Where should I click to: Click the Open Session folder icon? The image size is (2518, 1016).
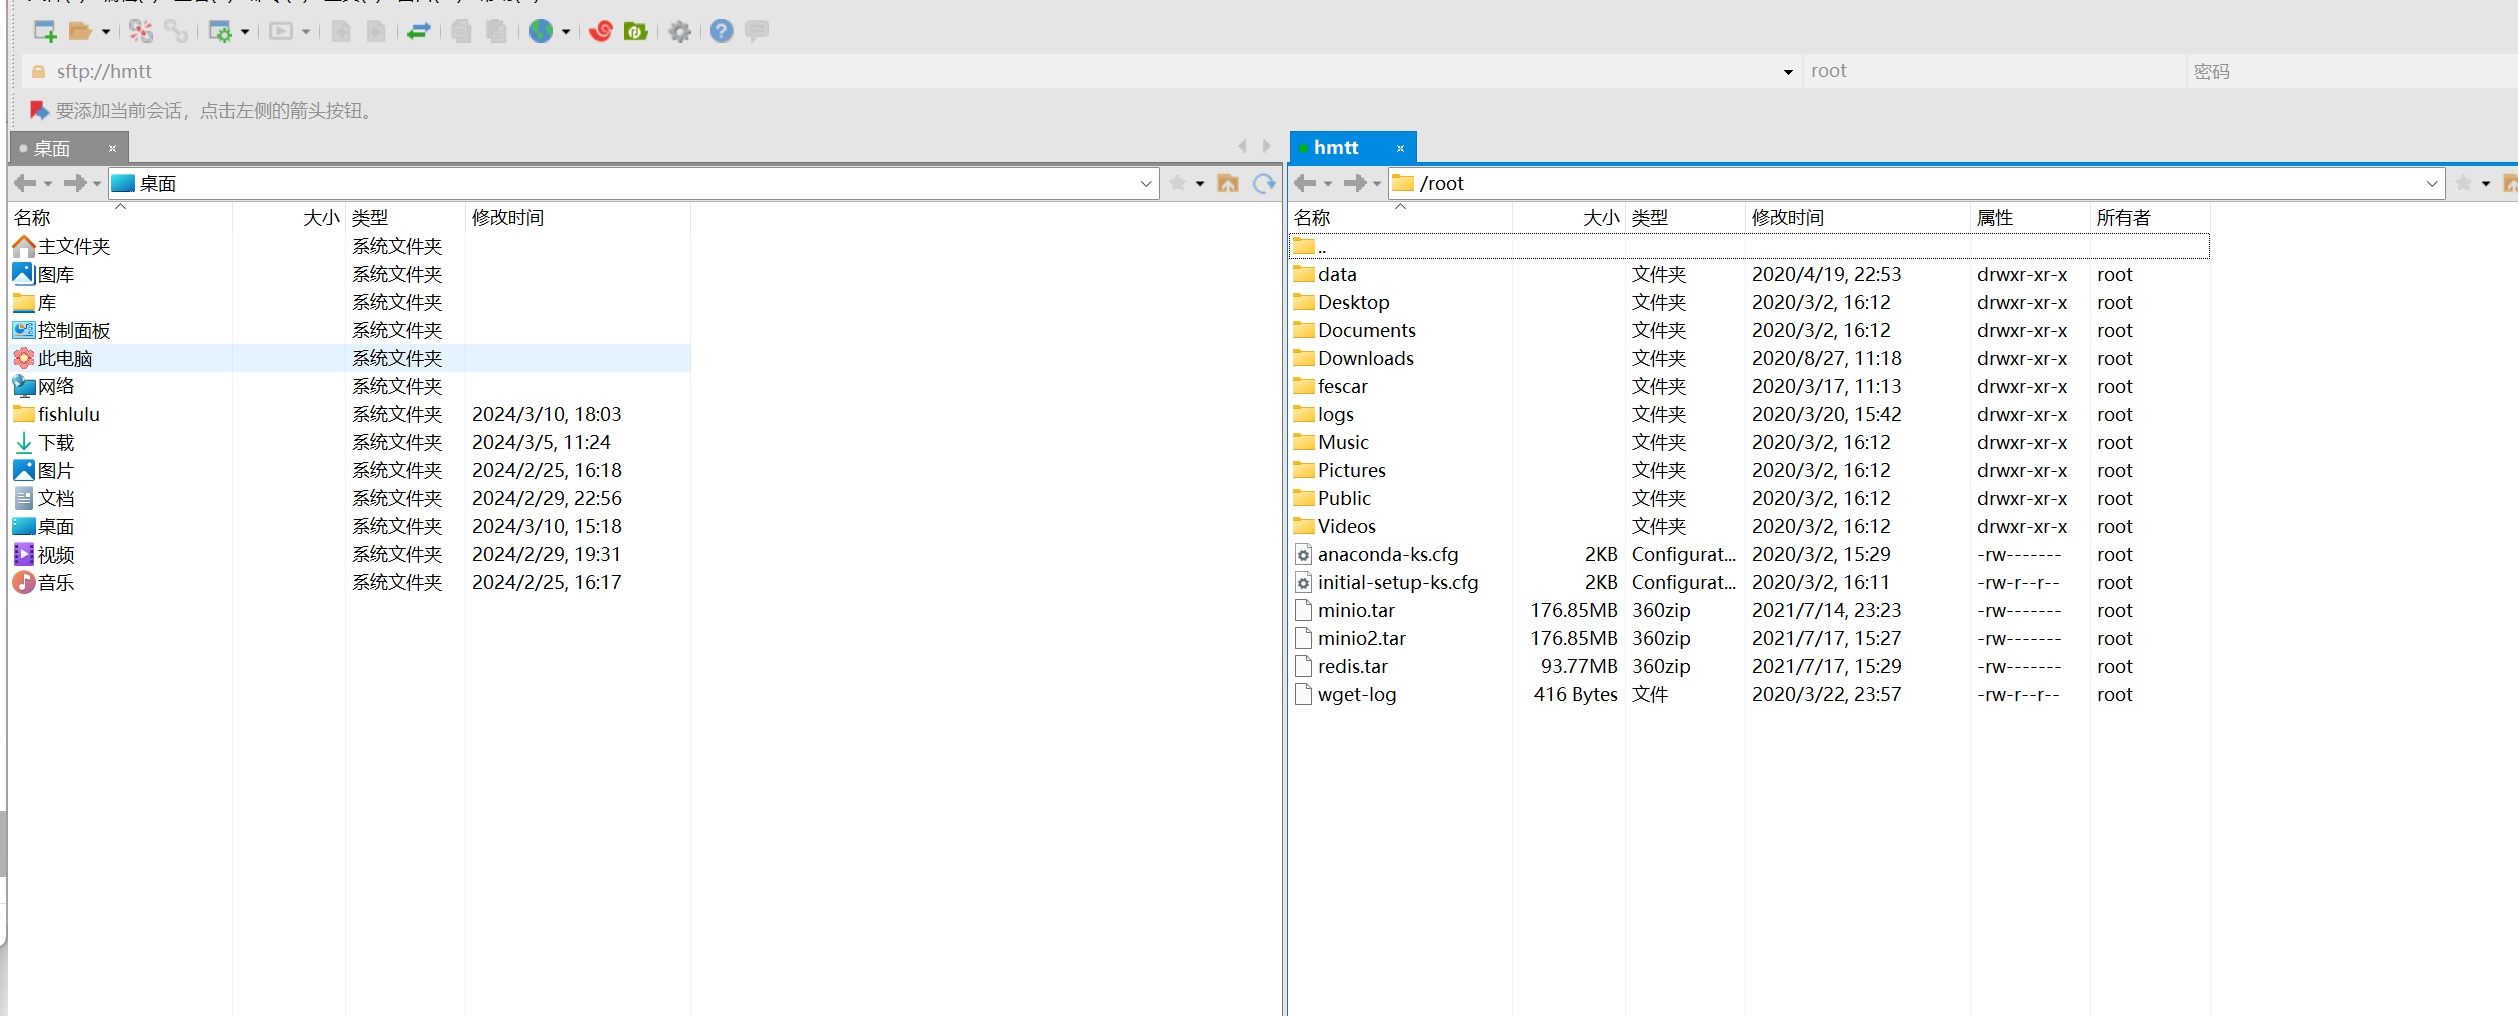[x=80, y=31]
